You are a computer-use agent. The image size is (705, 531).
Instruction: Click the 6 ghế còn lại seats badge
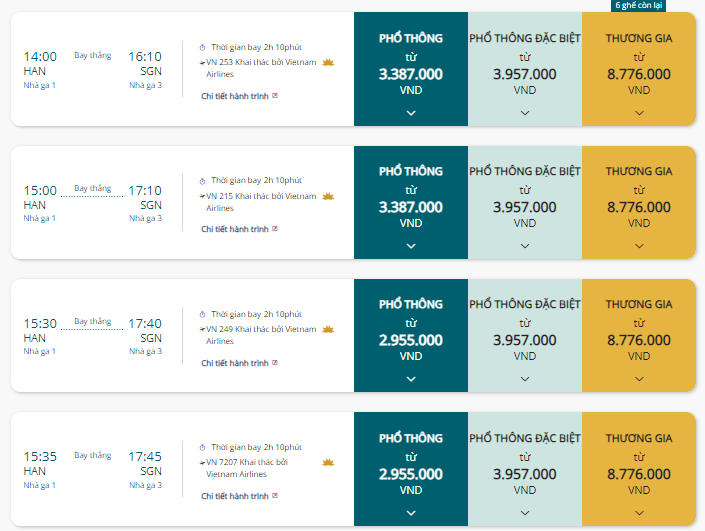coord(638,5)
